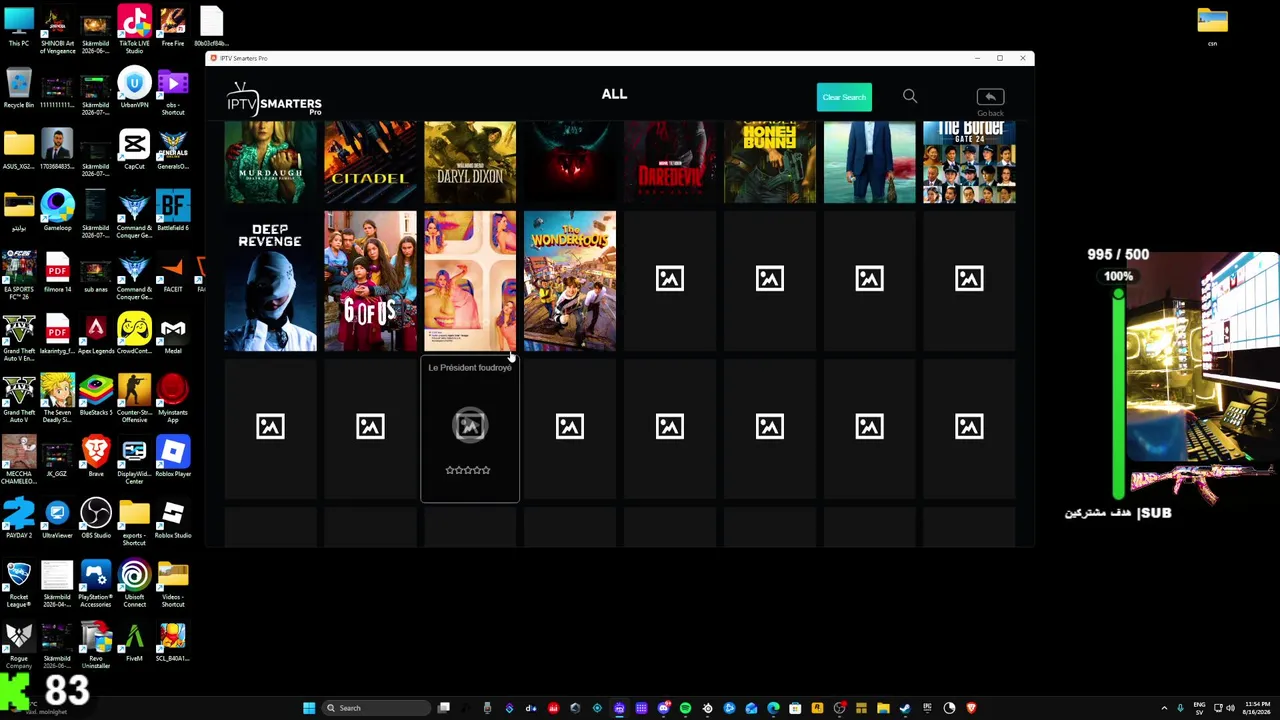Open the Videos - Shortcut folder

point(173,584)
